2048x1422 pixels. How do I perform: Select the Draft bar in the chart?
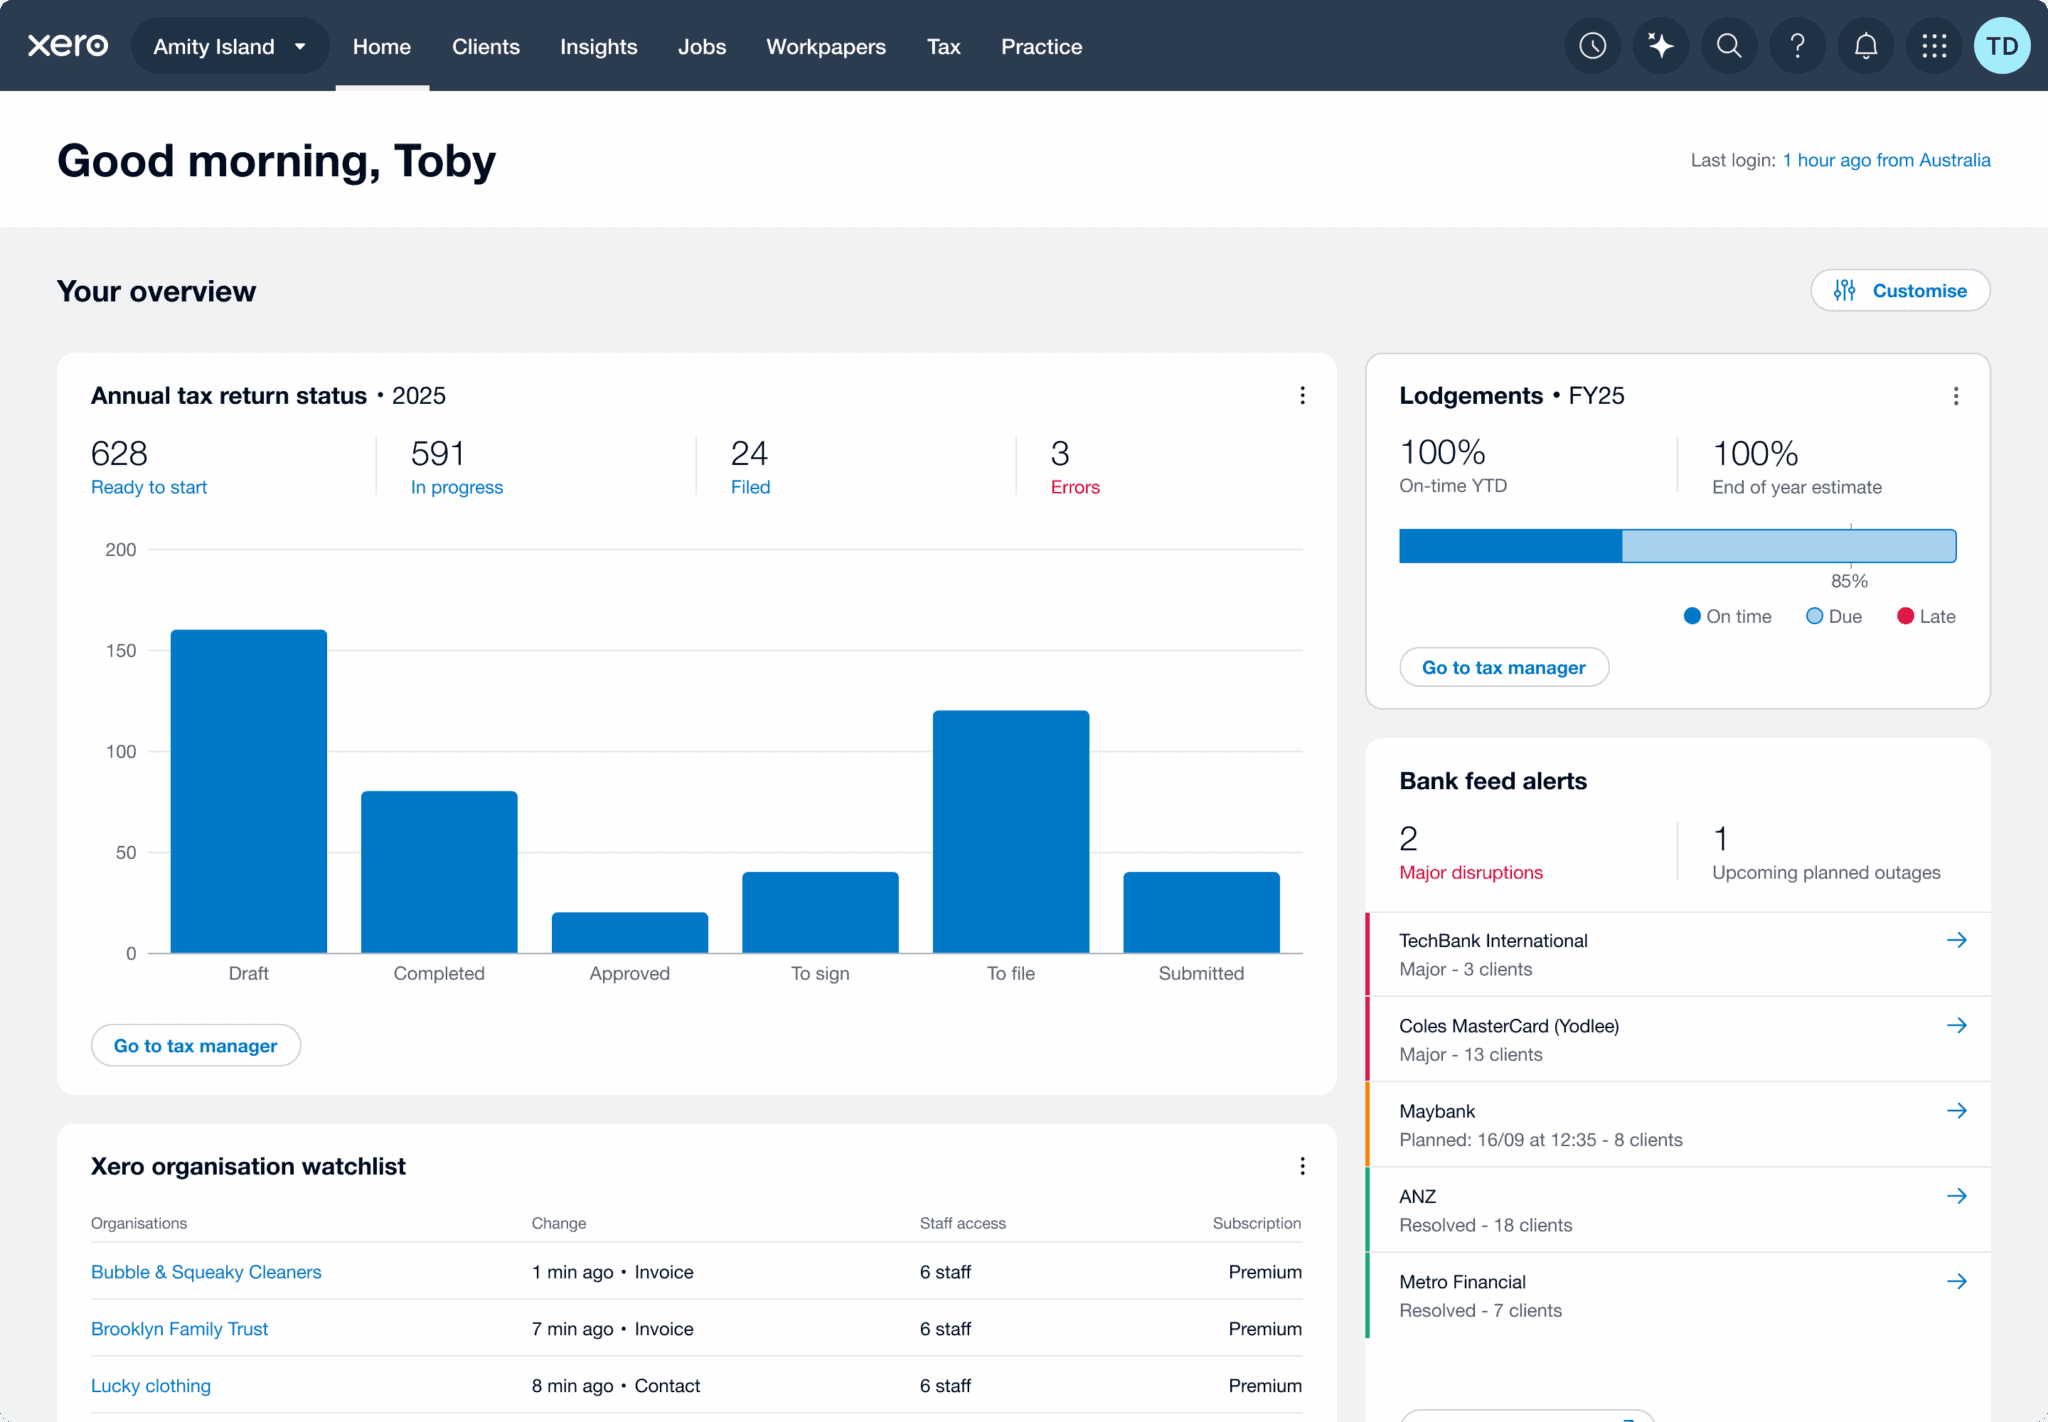tap(248, 790)
